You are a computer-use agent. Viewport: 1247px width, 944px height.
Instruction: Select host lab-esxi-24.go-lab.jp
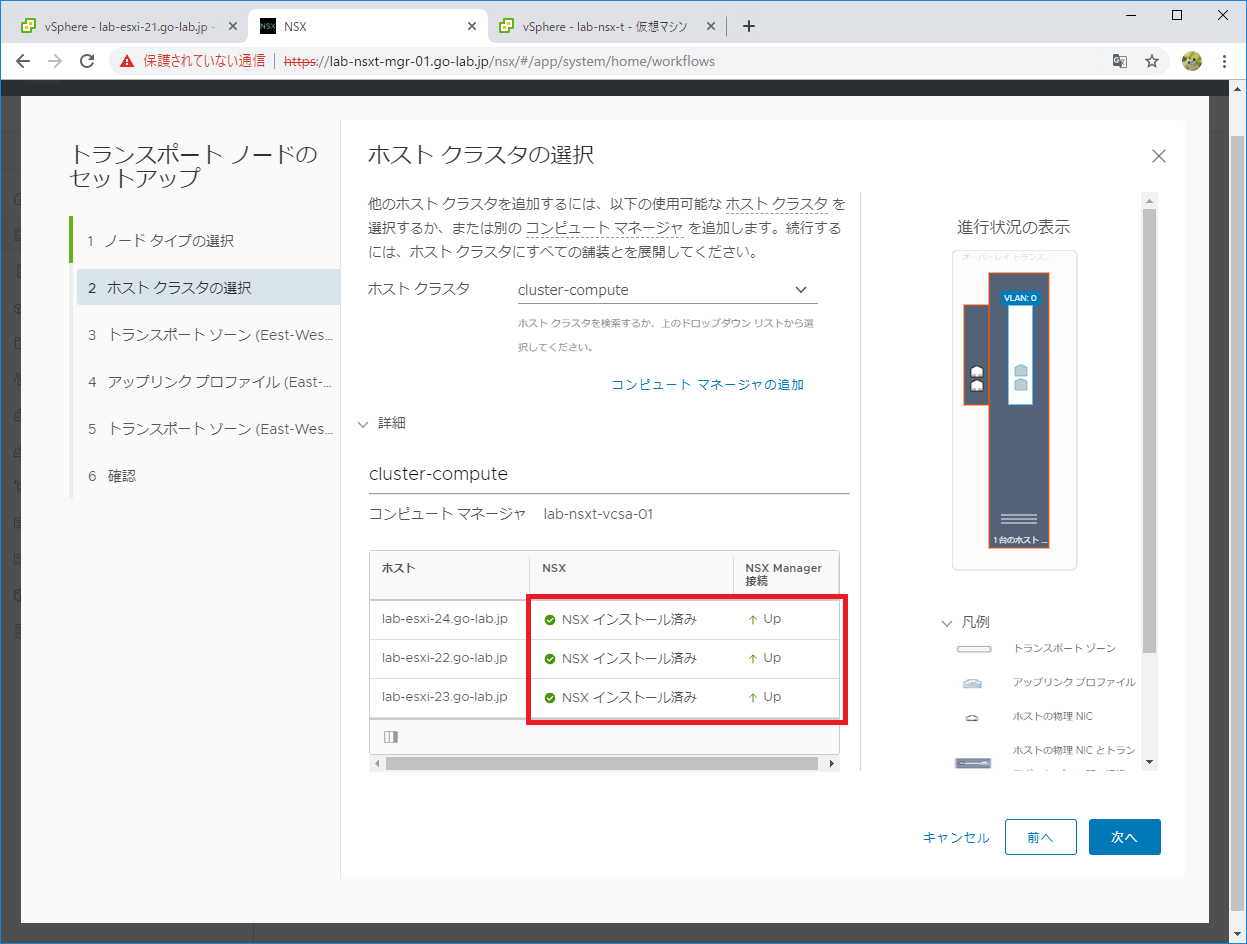pyautogui.click(x=445, y=619)
